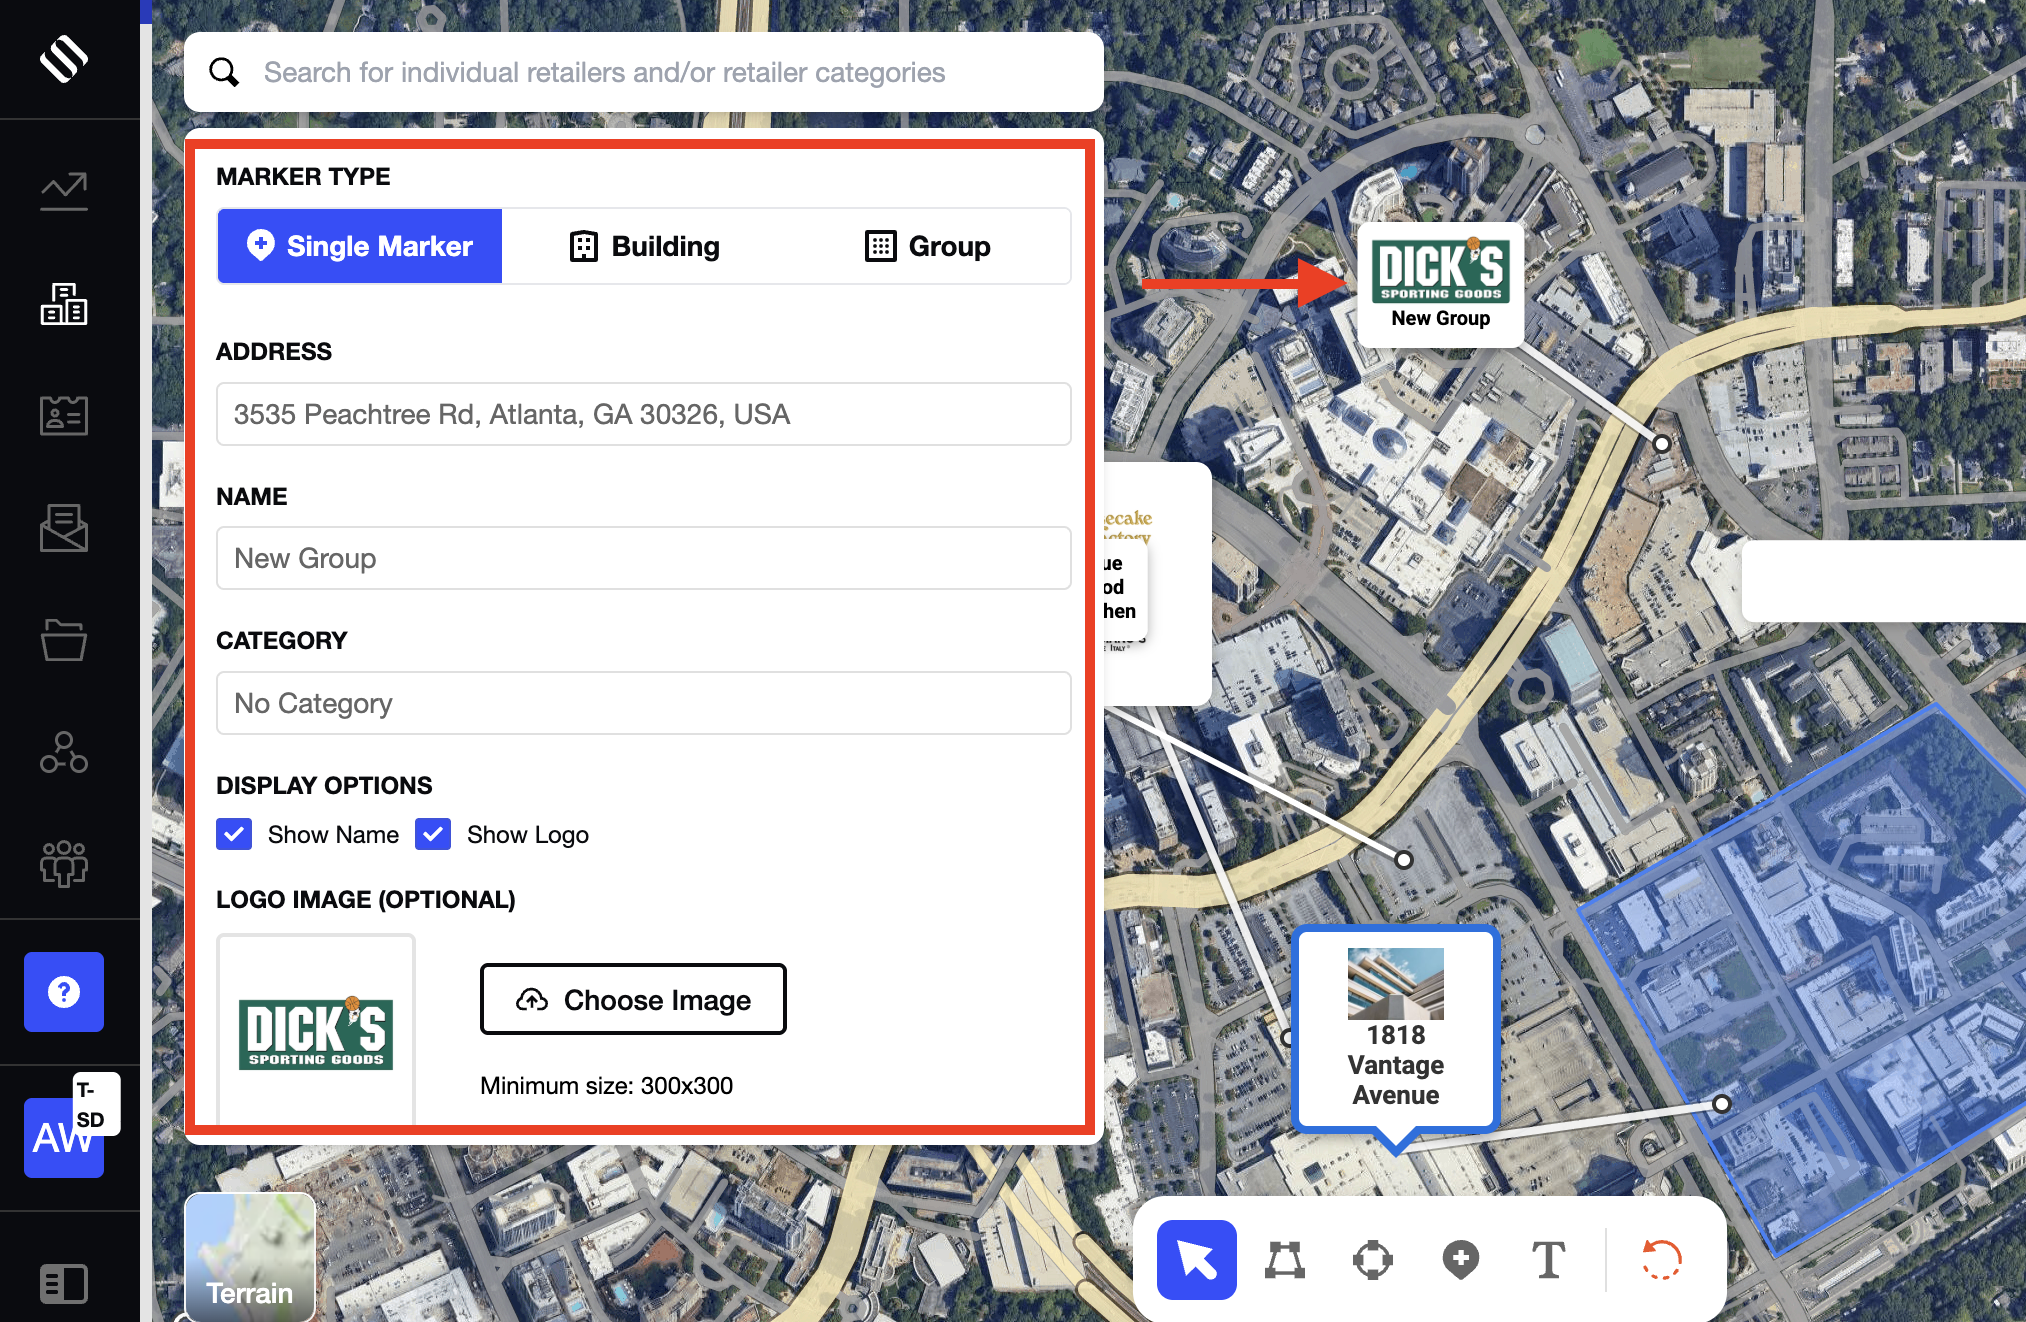This screenshot has width=2026, height=1322.
Task: Select the text annotation tool
Action: (x=1548, y=1259)
